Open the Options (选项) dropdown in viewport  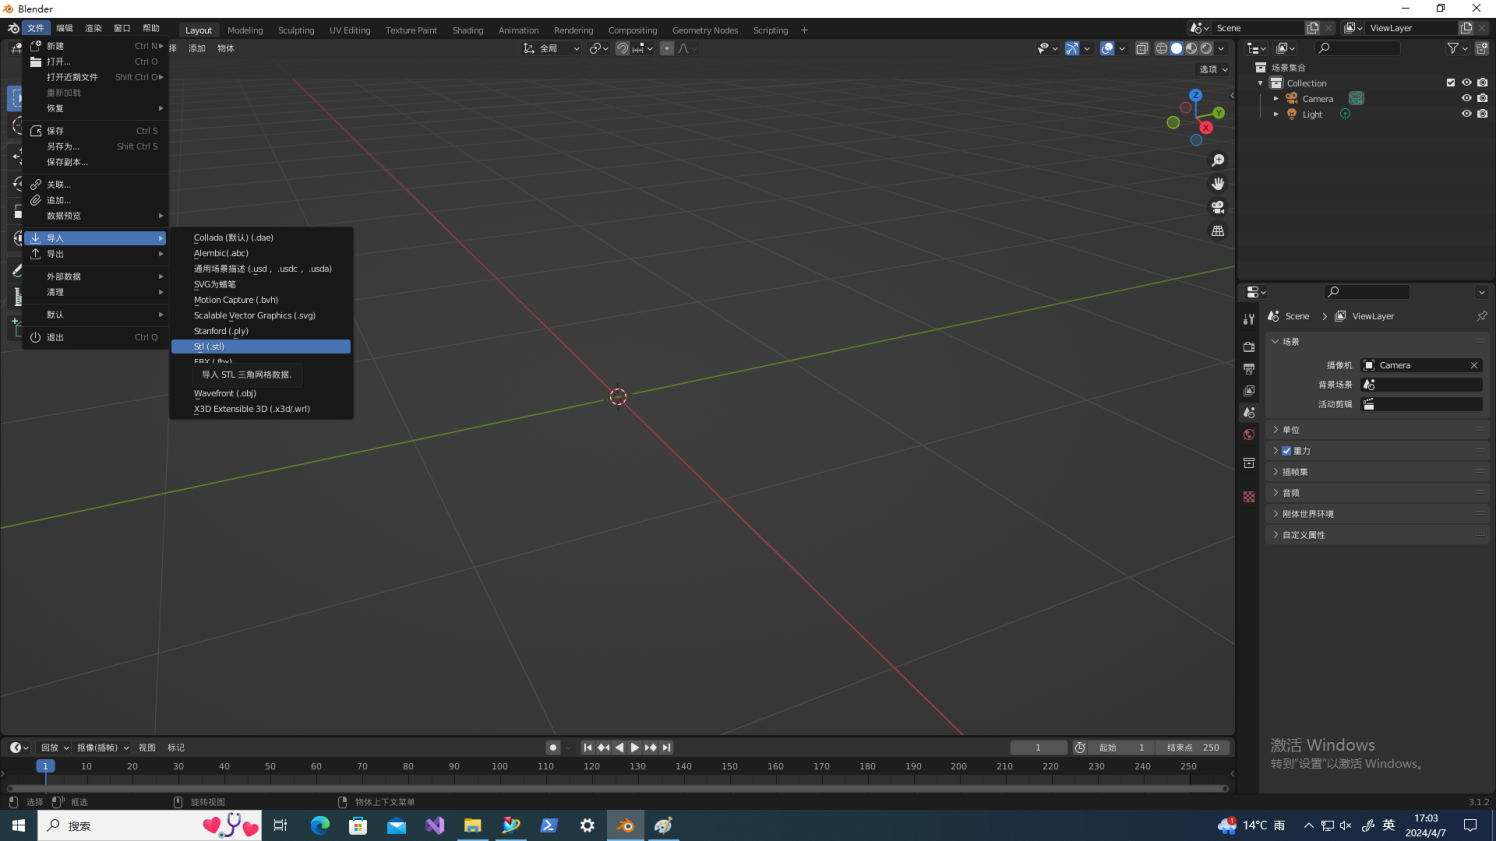pos(1212,69)
